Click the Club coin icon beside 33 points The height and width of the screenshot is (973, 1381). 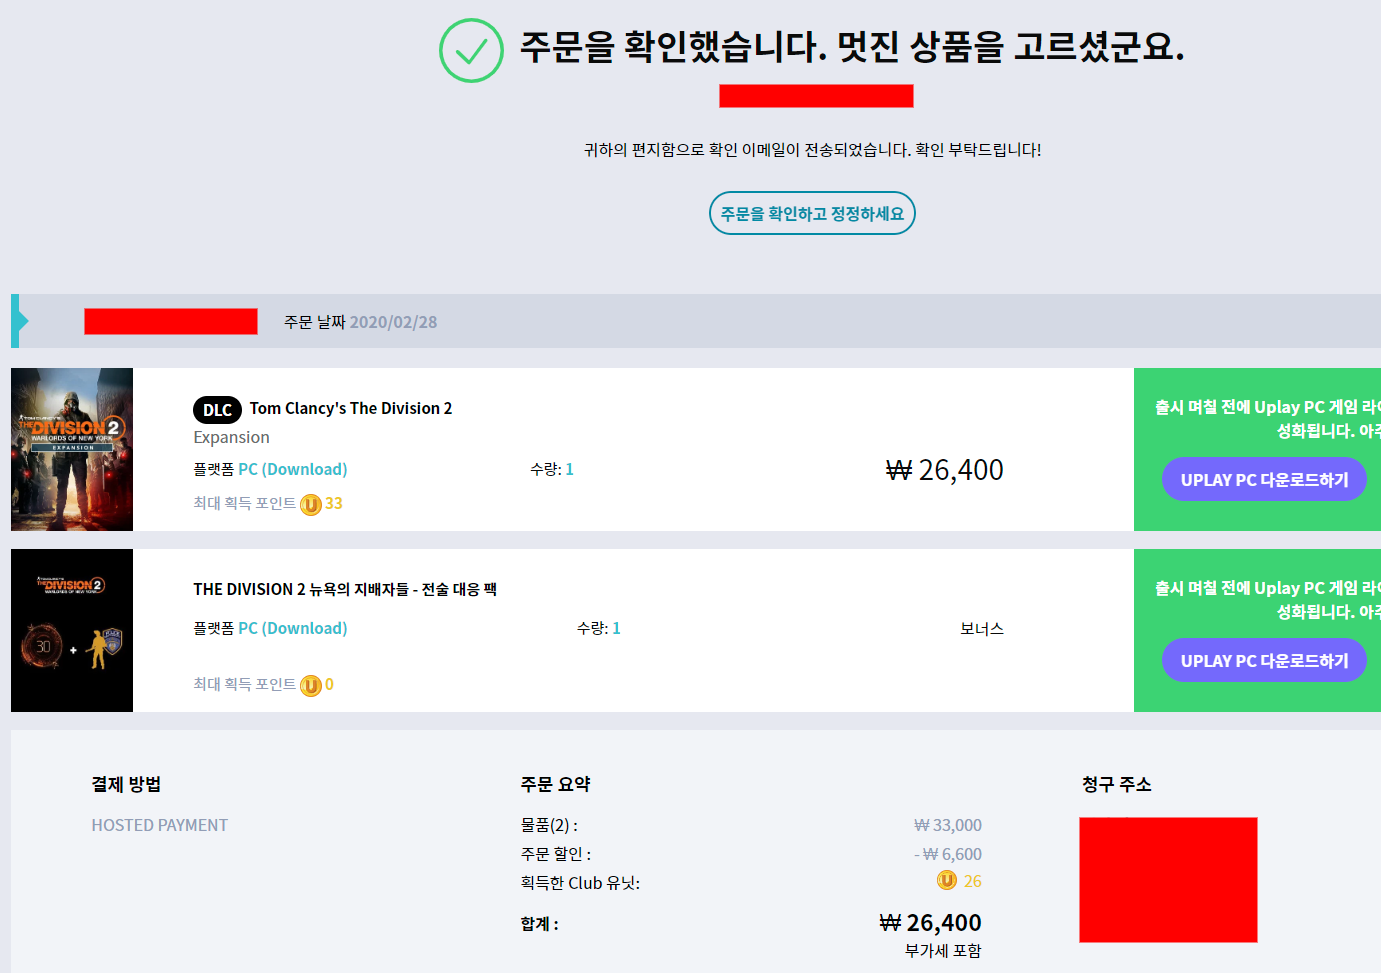[311, 504]
